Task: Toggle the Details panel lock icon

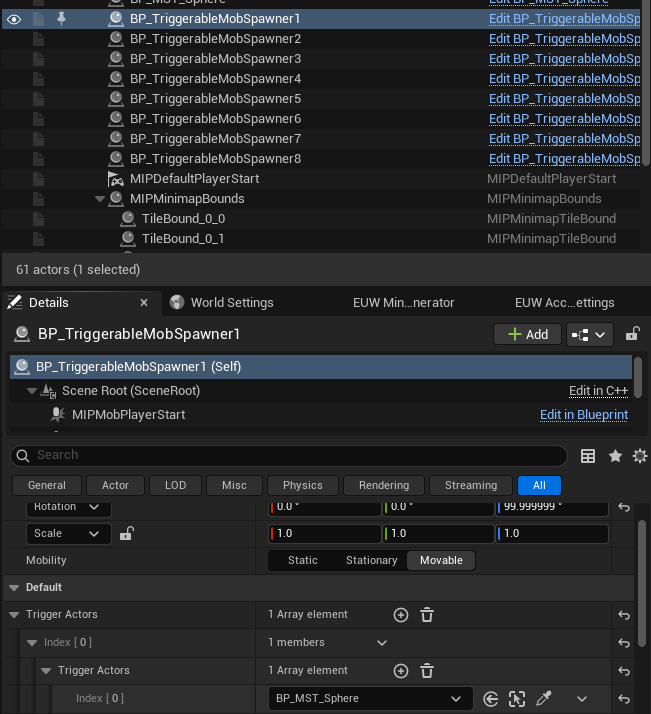Action: point(633,334)
